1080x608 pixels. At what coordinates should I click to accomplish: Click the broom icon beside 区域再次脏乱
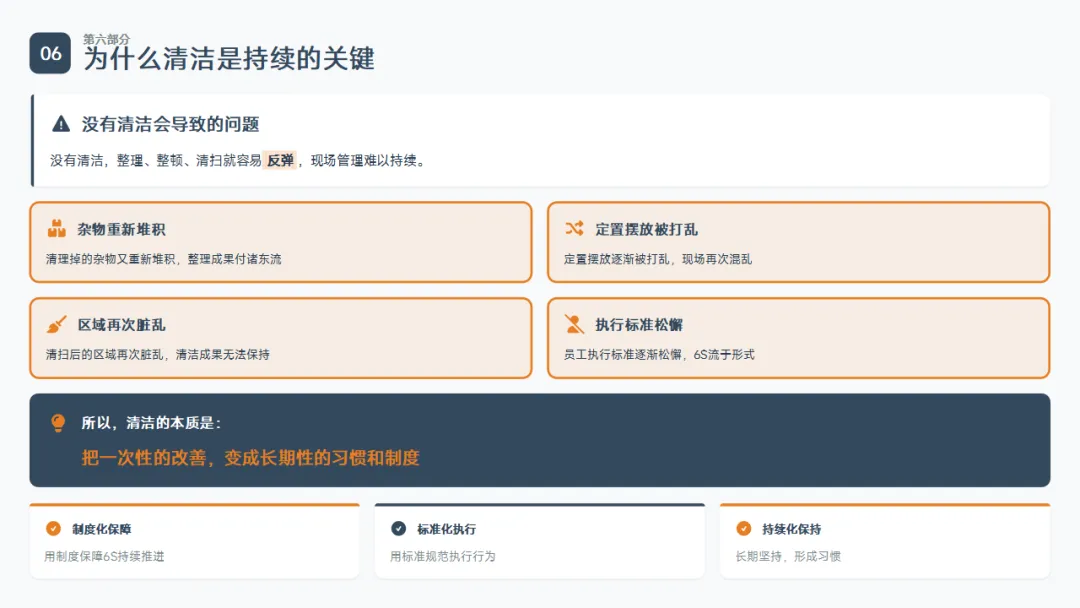click(57, 325)
